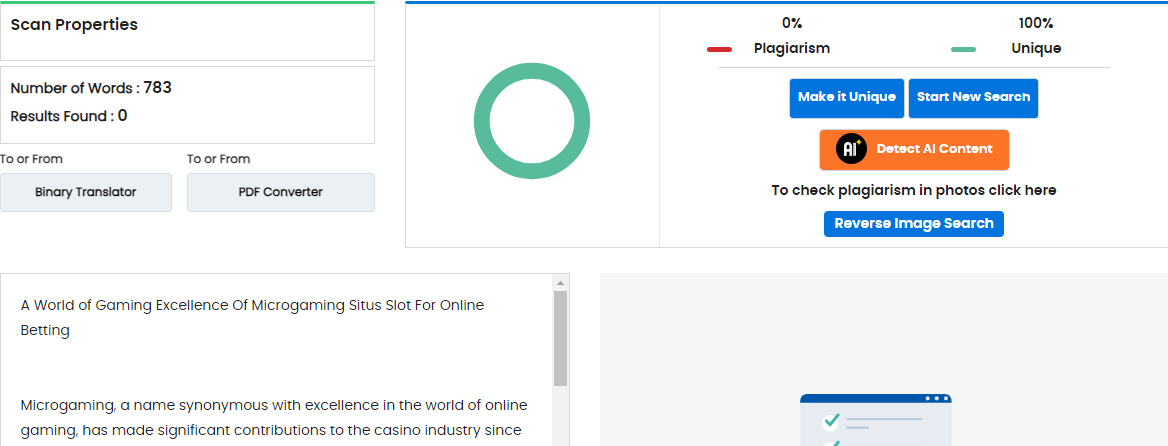Click the green Unique legend marker
The height and width of the screenshot is (446, 1168).
[964, 49]
